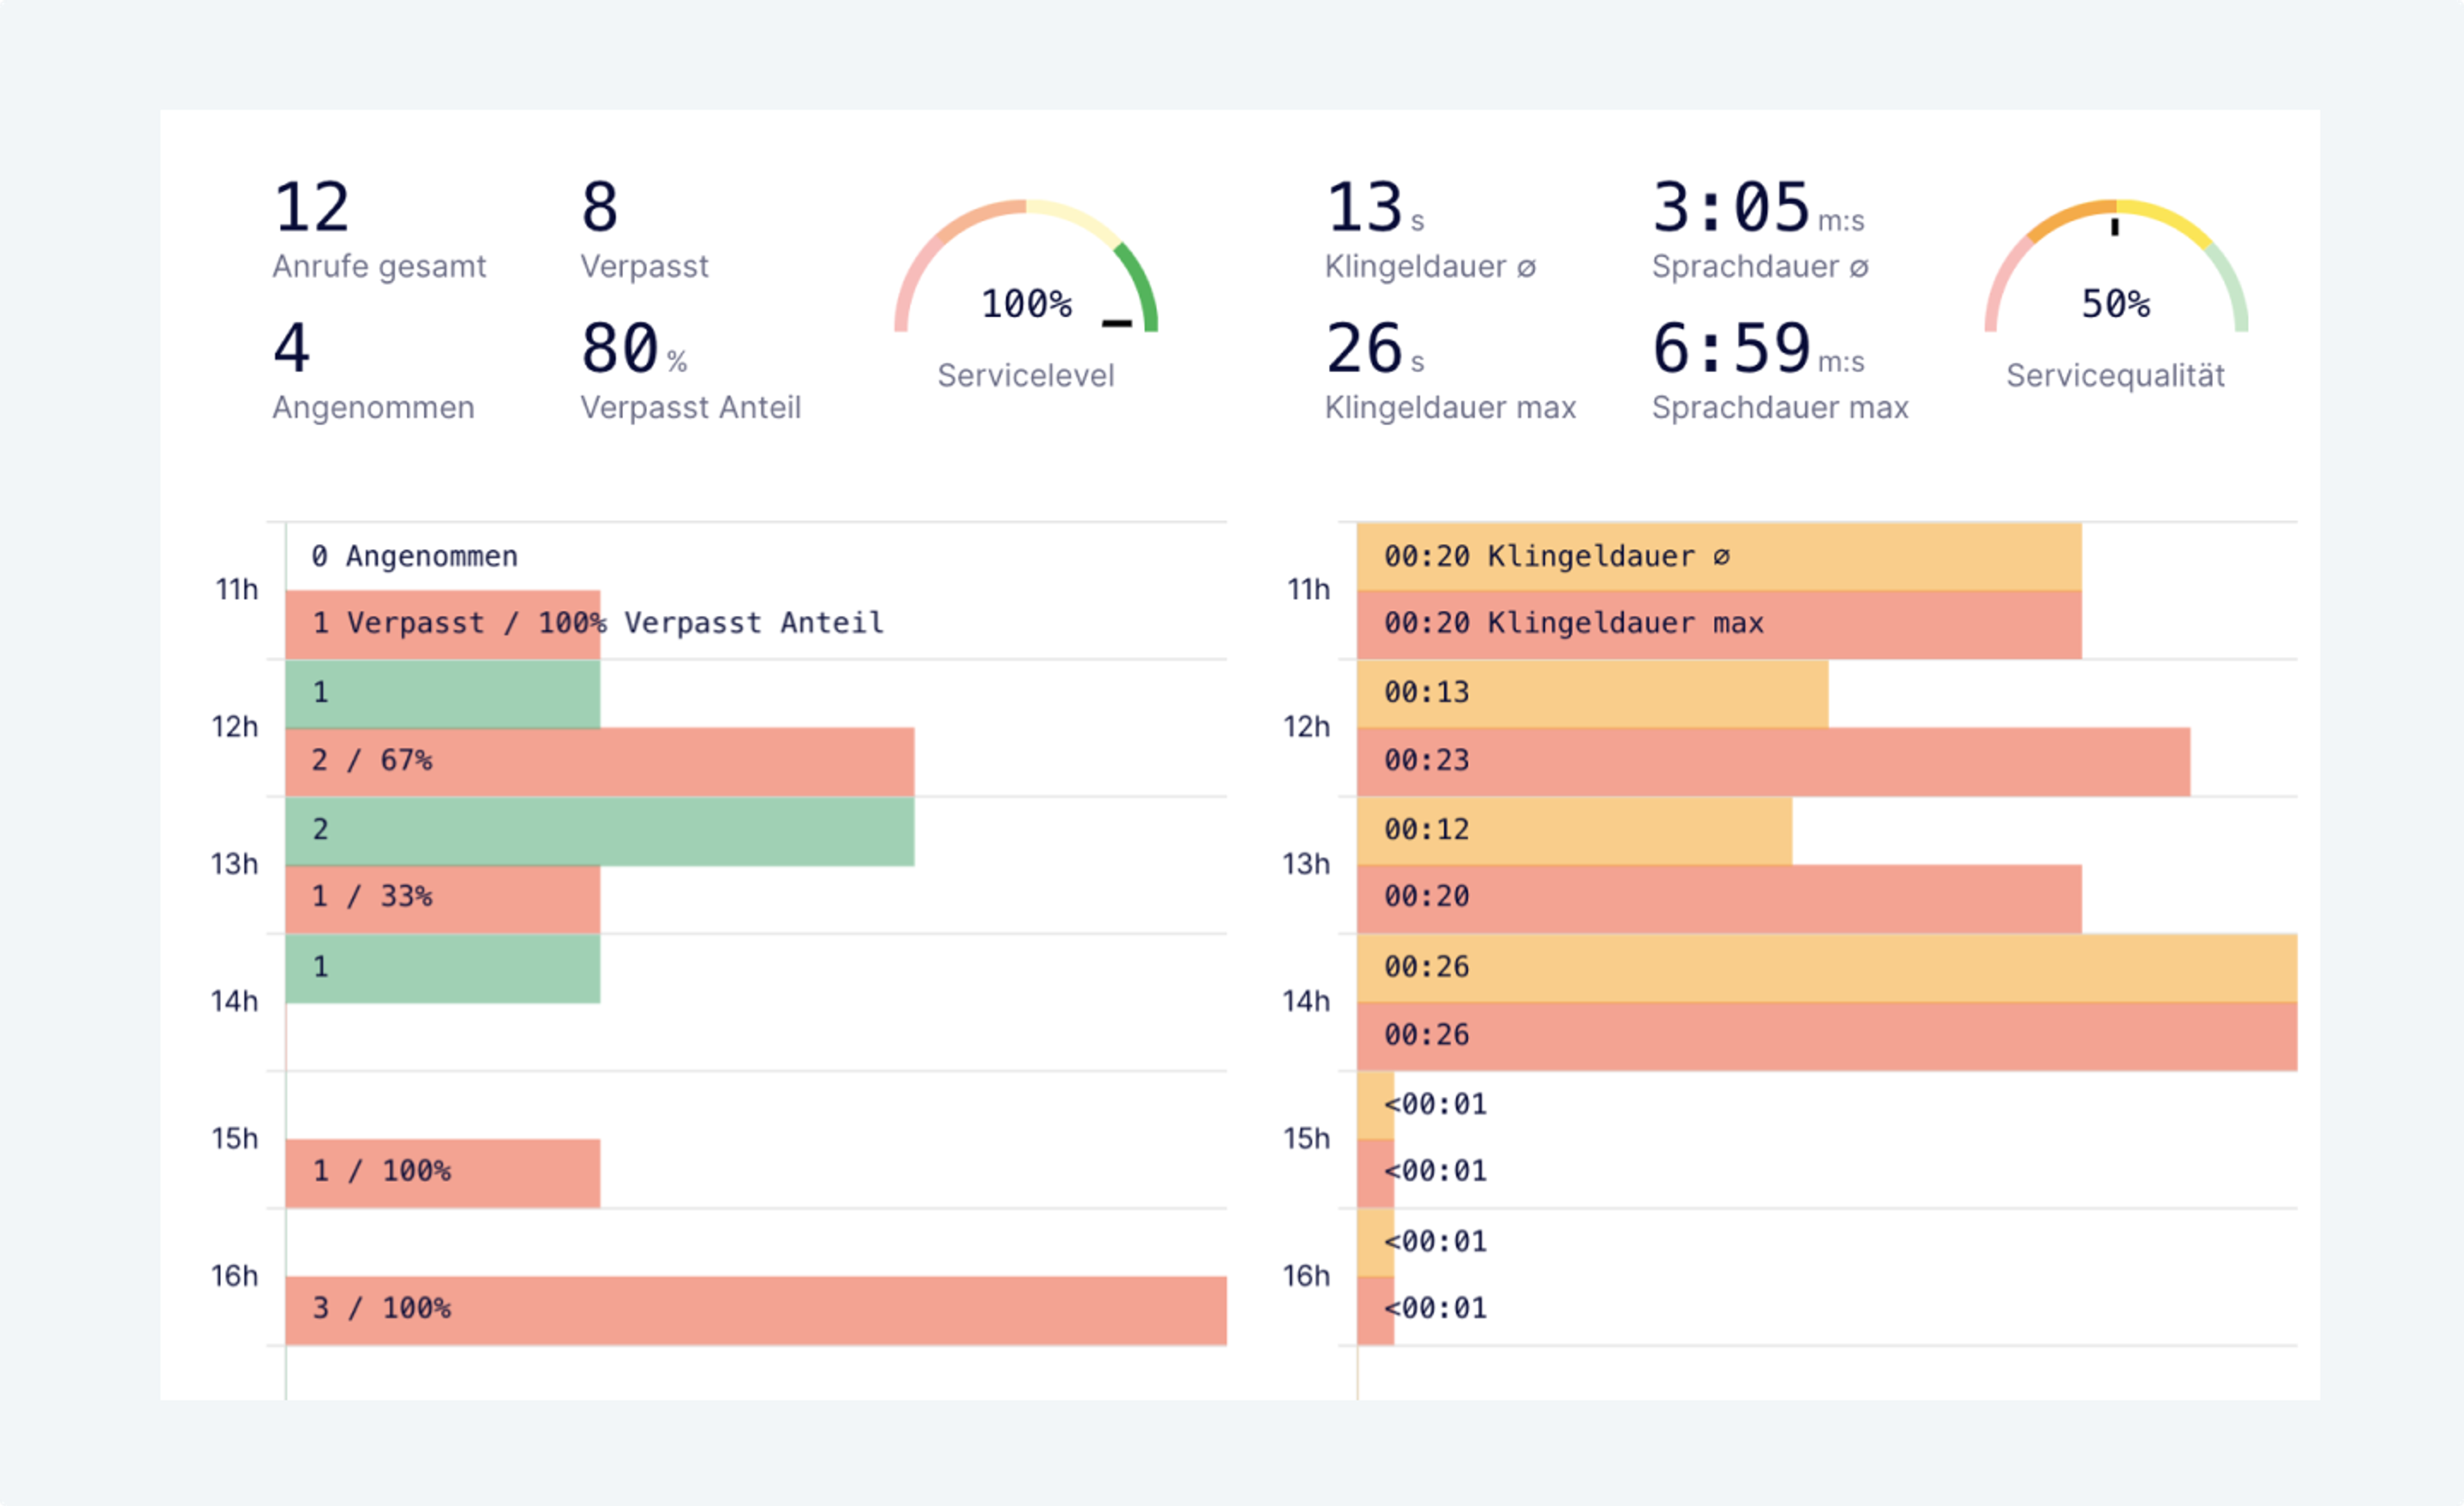Click the 14h green accepted bar
This screenshot has height=1506, width=2464.
(442, 967)
